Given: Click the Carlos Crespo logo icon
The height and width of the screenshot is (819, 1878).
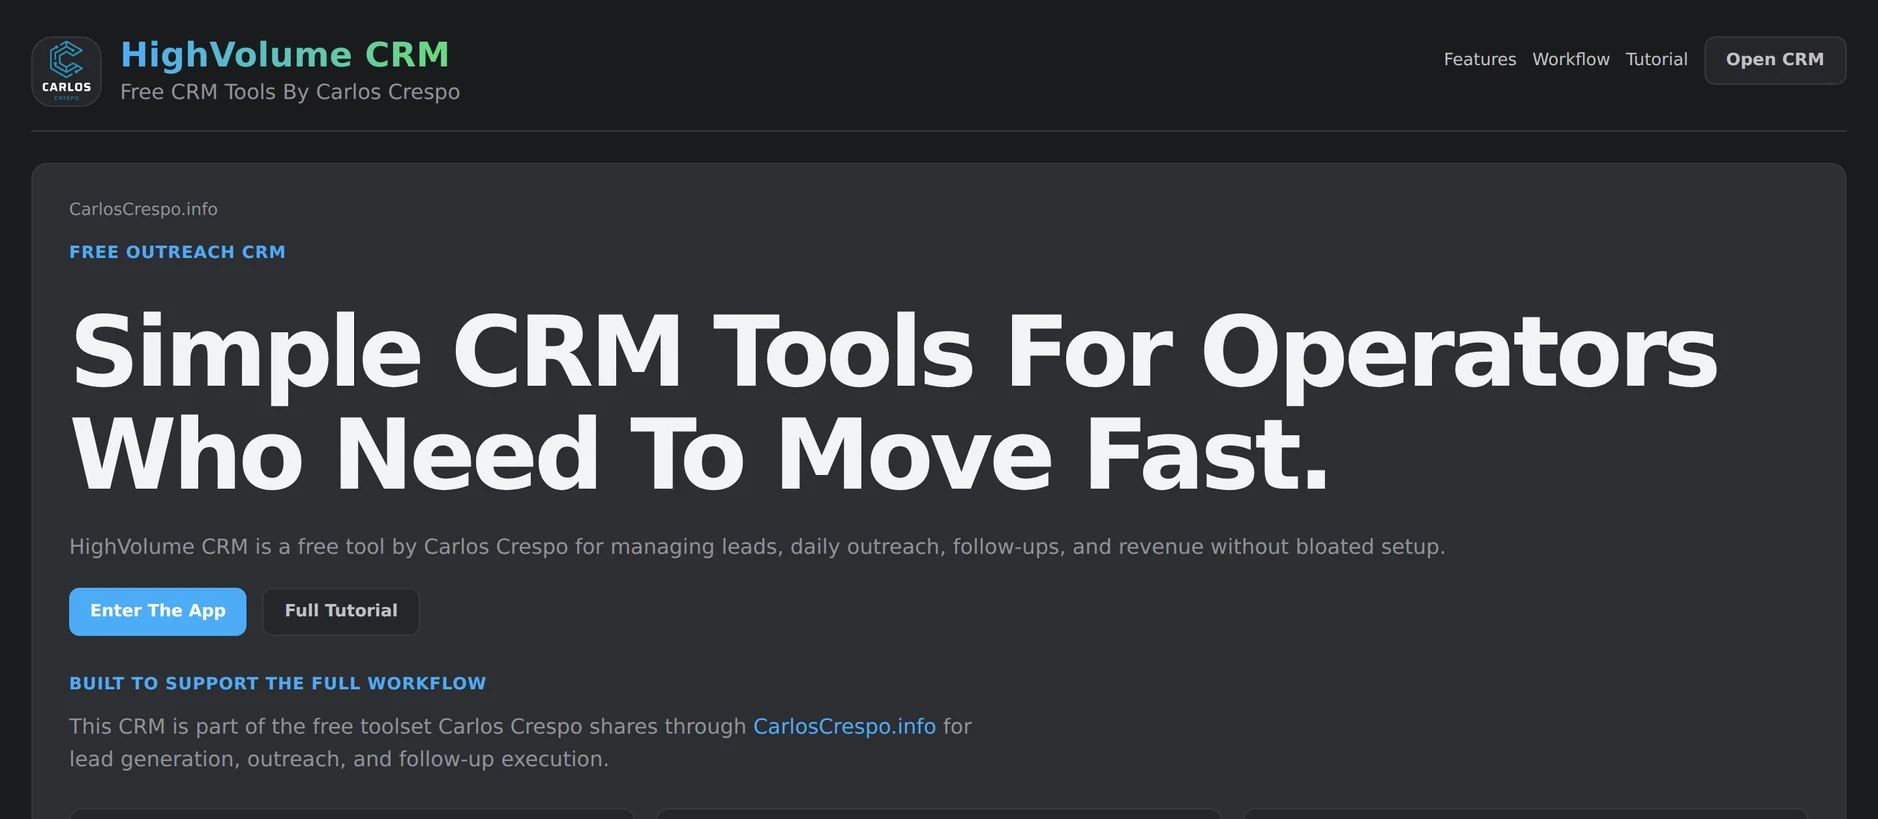Looking at the screenshot, I should point(66,71).
